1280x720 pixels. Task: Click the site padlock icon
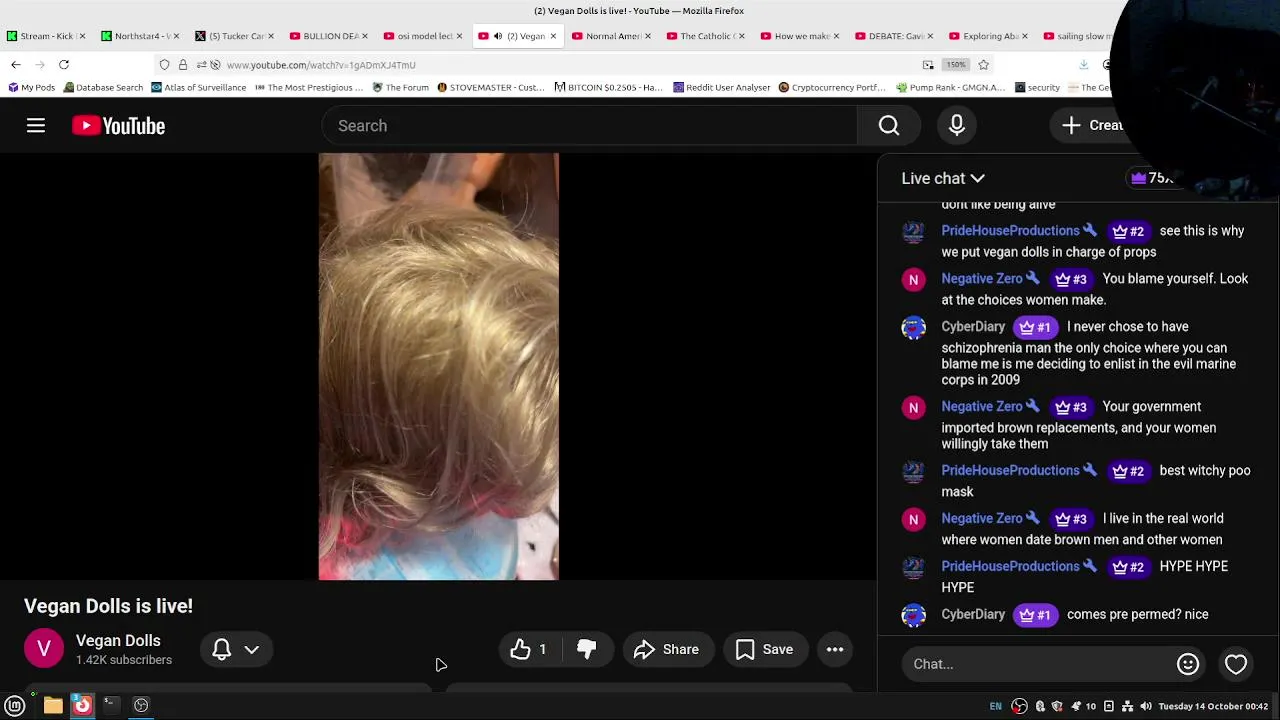[182, 64]
